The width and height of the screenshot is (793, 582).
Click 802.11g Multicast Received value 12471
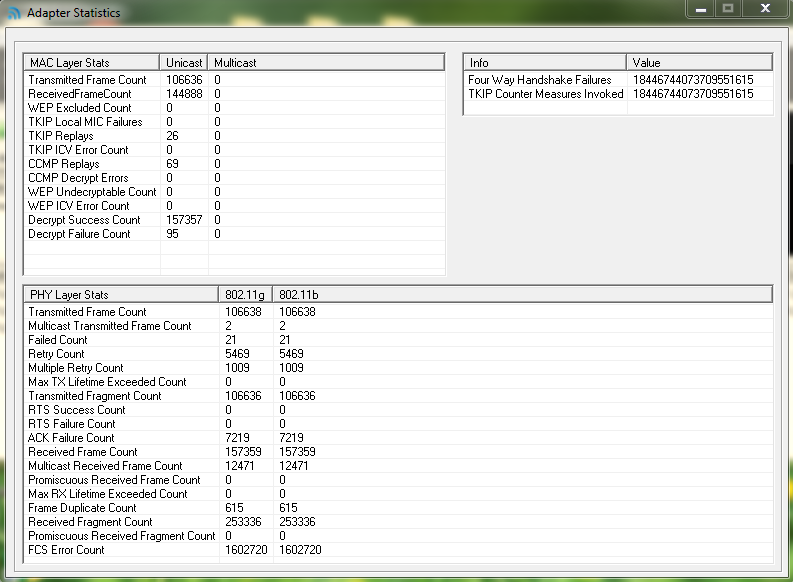[x=240, y=466]
